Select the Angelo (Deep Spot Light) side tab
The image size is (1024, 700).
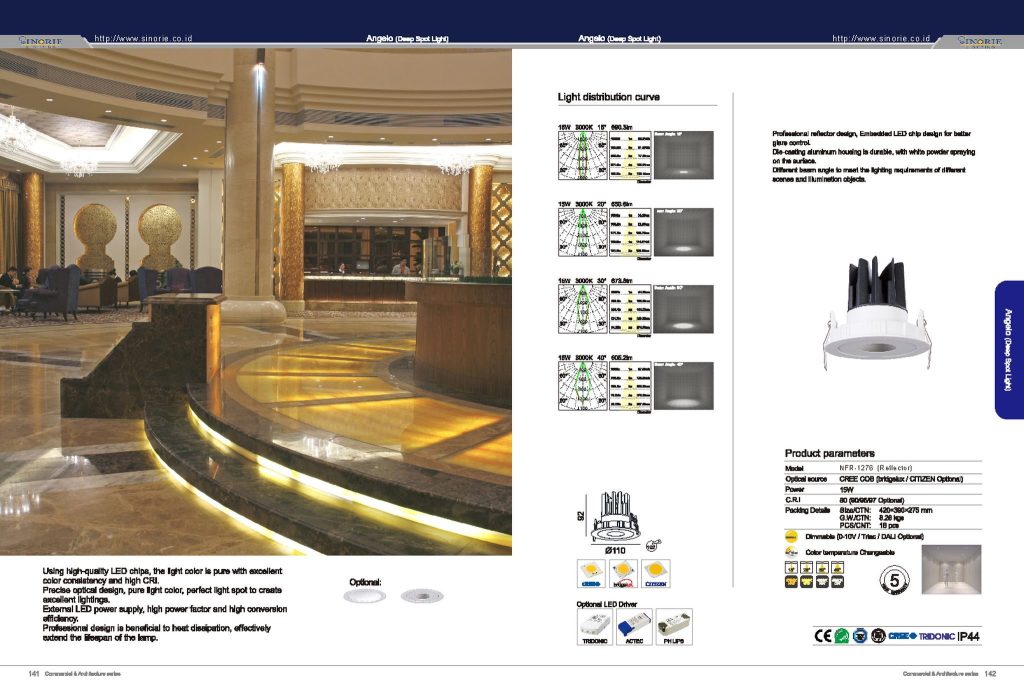pyautogui.click(x=1008, y=350)
